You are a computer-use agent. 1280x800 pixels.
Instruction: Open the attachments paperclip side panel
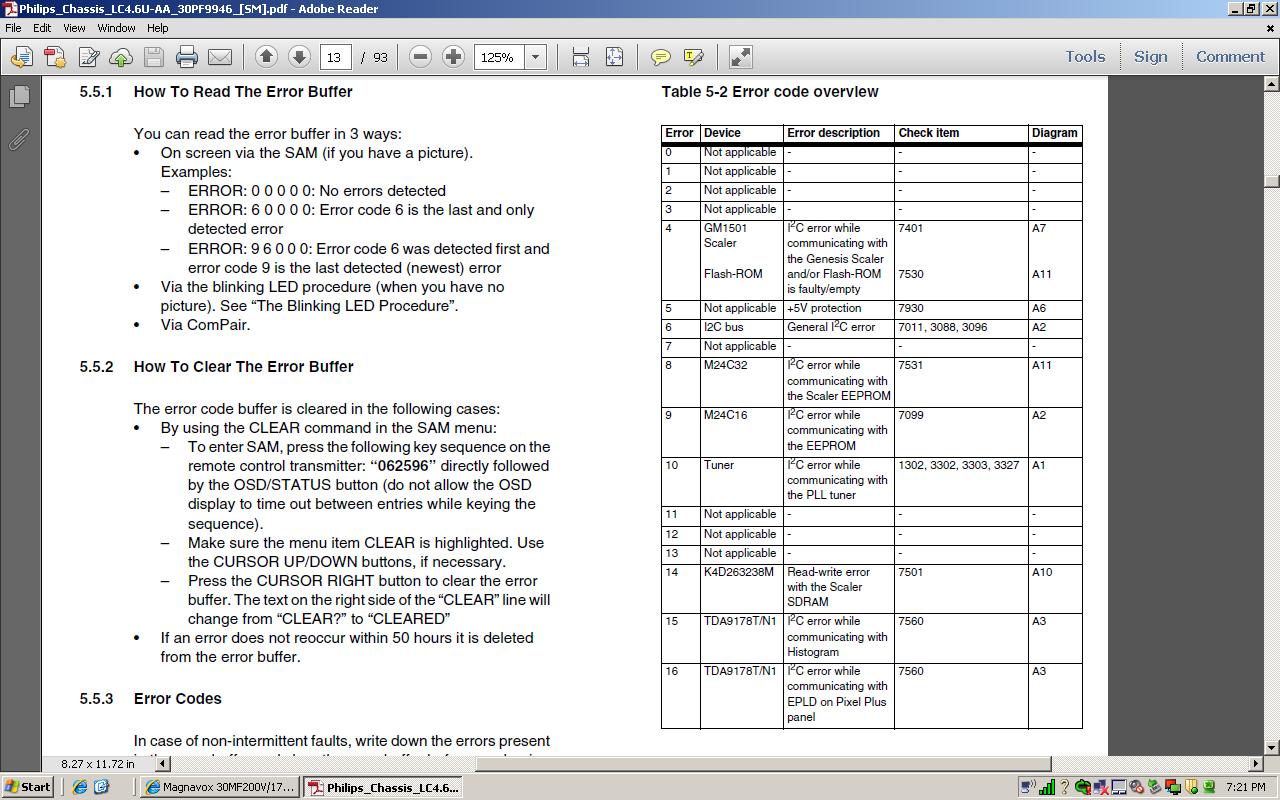coord(19,139)
